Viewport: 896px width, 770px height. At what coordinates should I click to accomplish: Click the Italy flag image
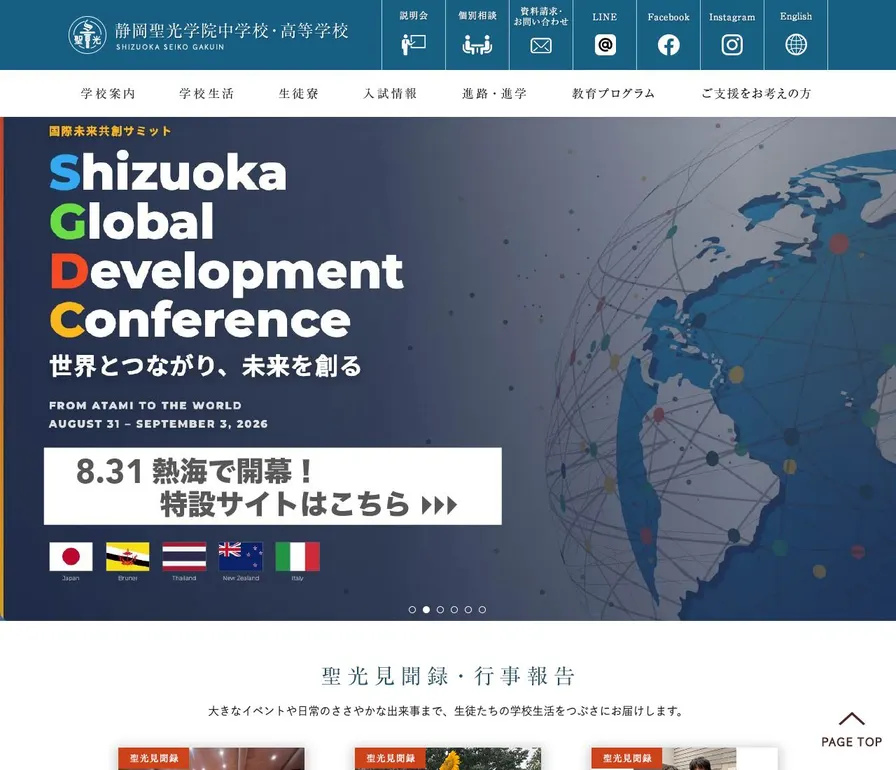298,556
